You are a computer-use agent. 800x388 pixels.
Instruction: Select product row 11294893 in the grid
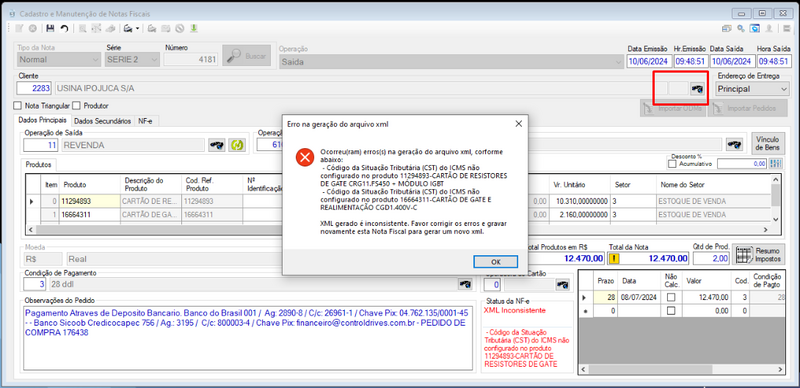pos(90,202)
